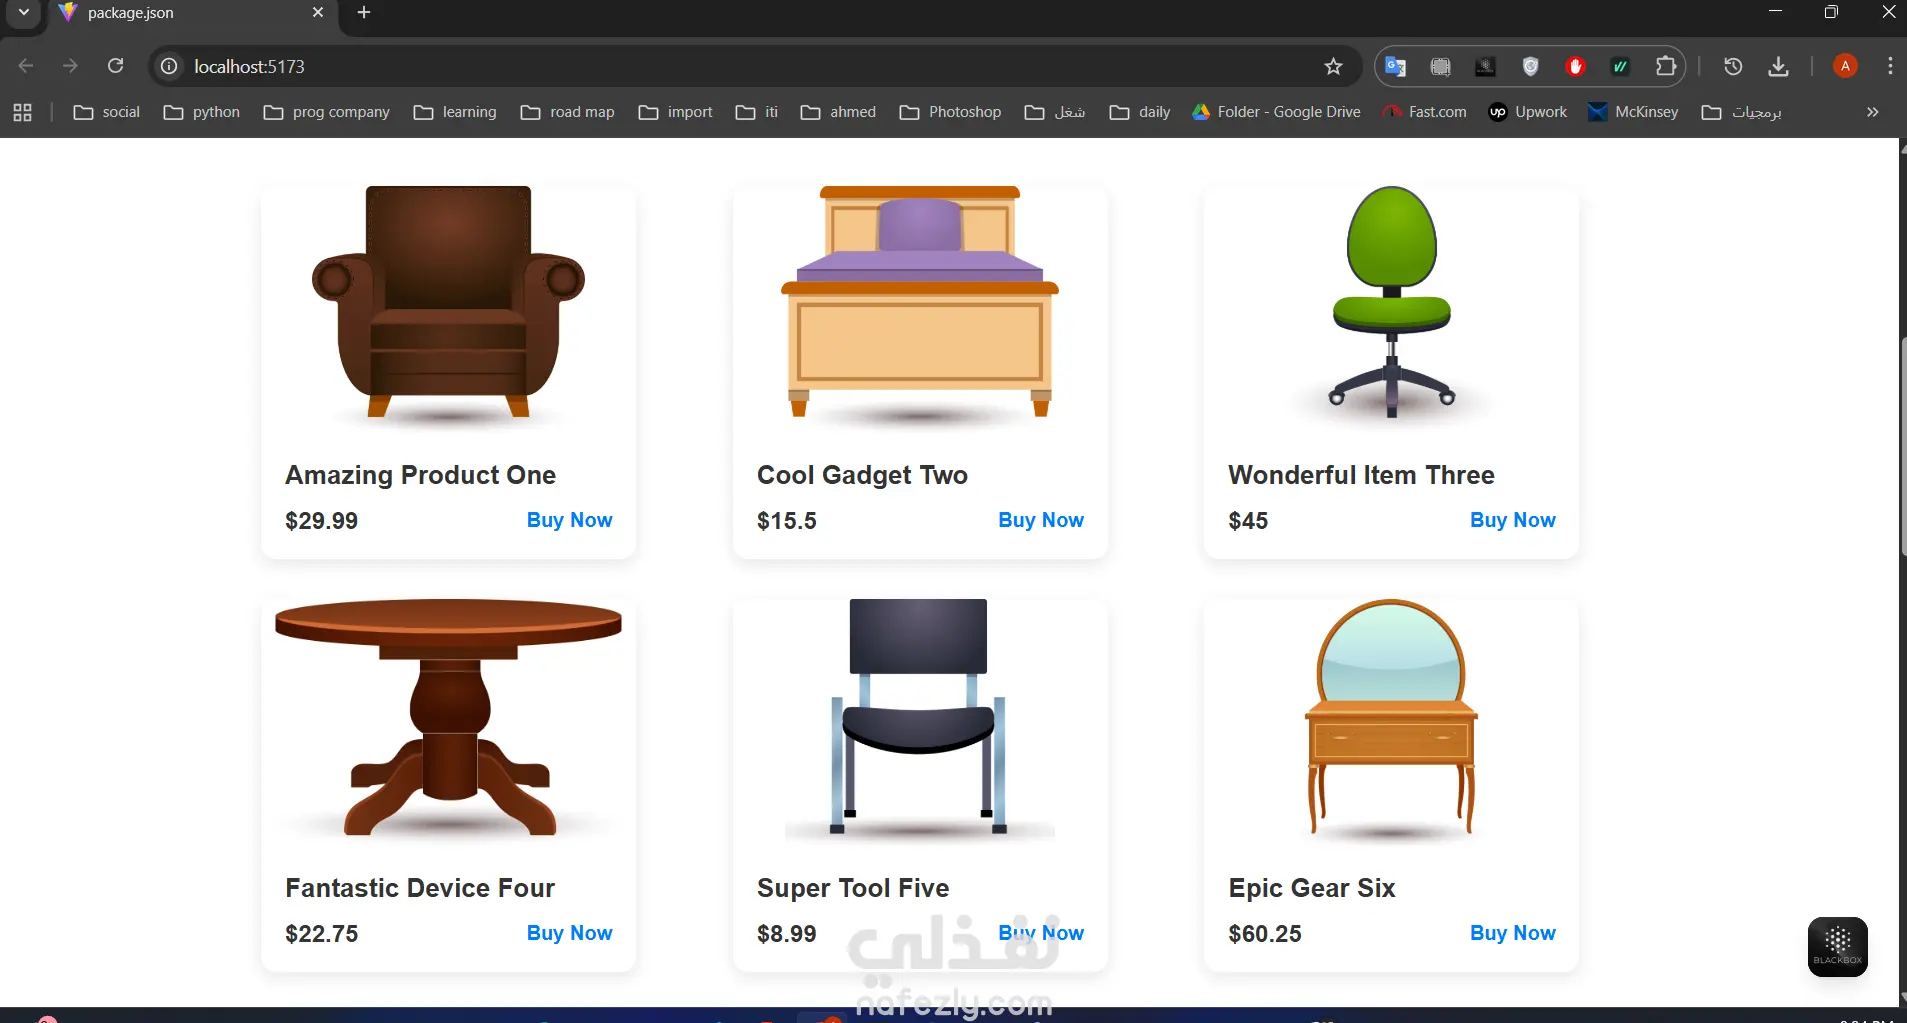This screenshot has height=1023, width=1907.
Task: Open the McKinsey bookmark
Action: [x=1633, y=112]
